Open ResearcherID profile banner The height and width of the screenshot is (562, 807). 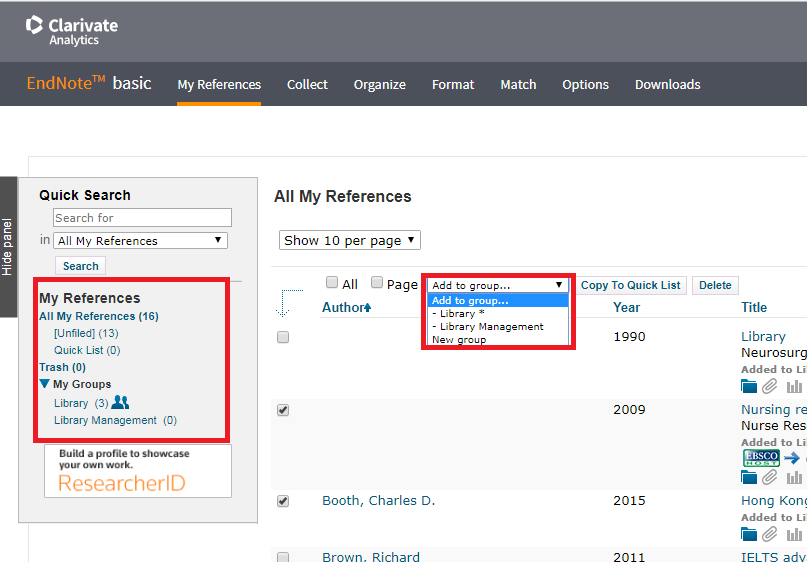(x=138, y=471)
